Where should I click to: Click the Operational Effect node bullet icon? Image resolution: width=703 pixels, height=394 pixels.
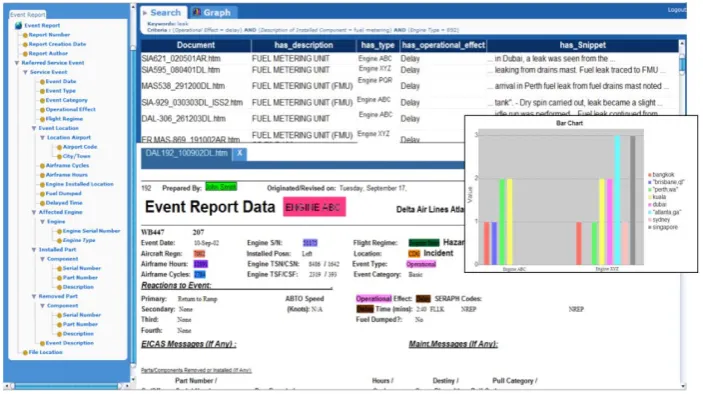42,110
